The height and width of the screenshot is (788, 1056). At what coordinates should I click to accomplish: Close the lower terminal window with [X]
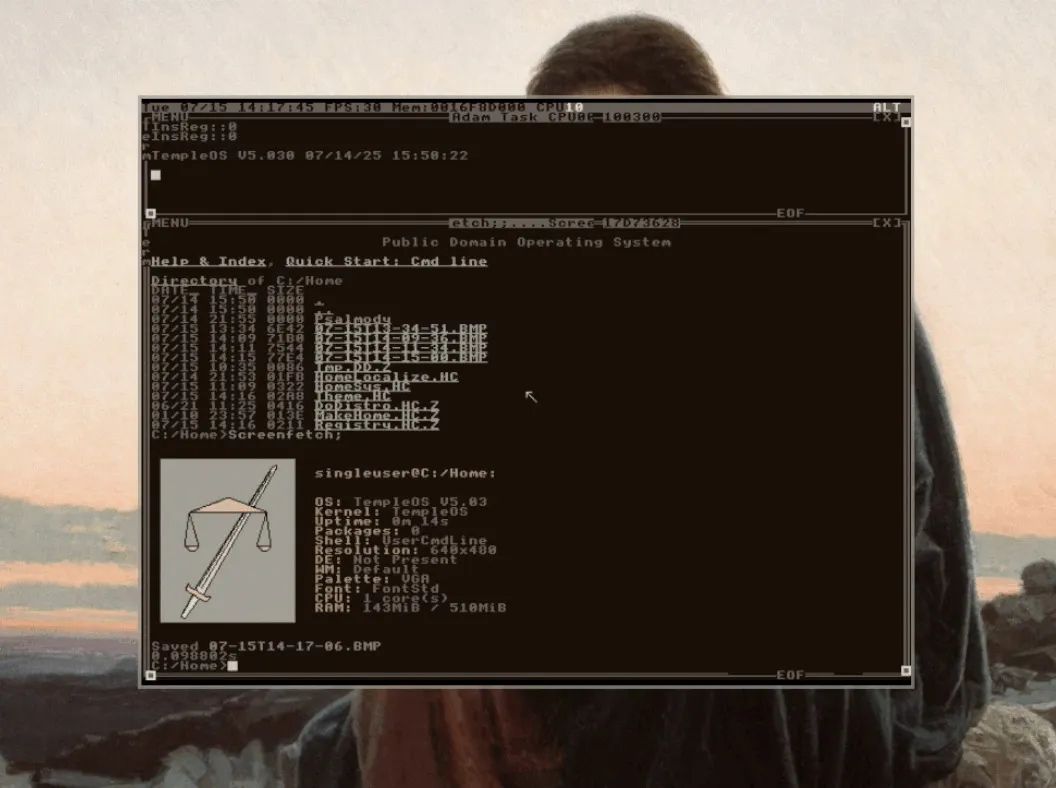pyautogui.click(x=886, y=223)
